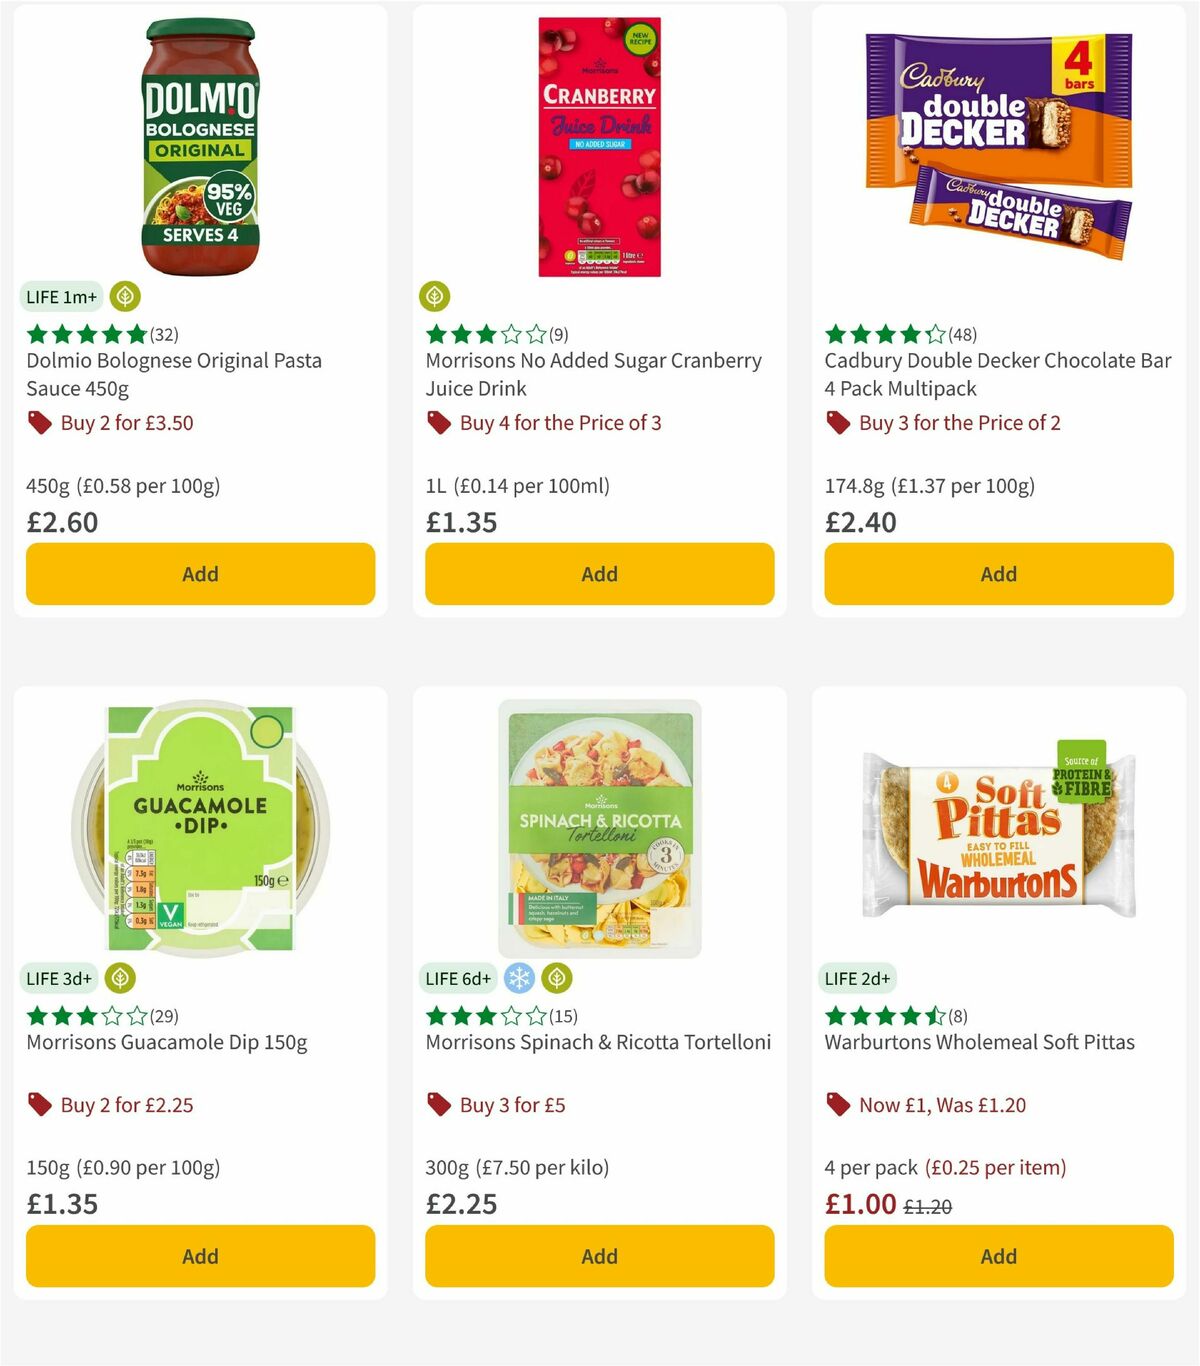Click the tag icon beside 'Now £1, Was £1.20'
Image resolution: width=1200 pixels, height=1366 pixels.
tap(838, 1105)
